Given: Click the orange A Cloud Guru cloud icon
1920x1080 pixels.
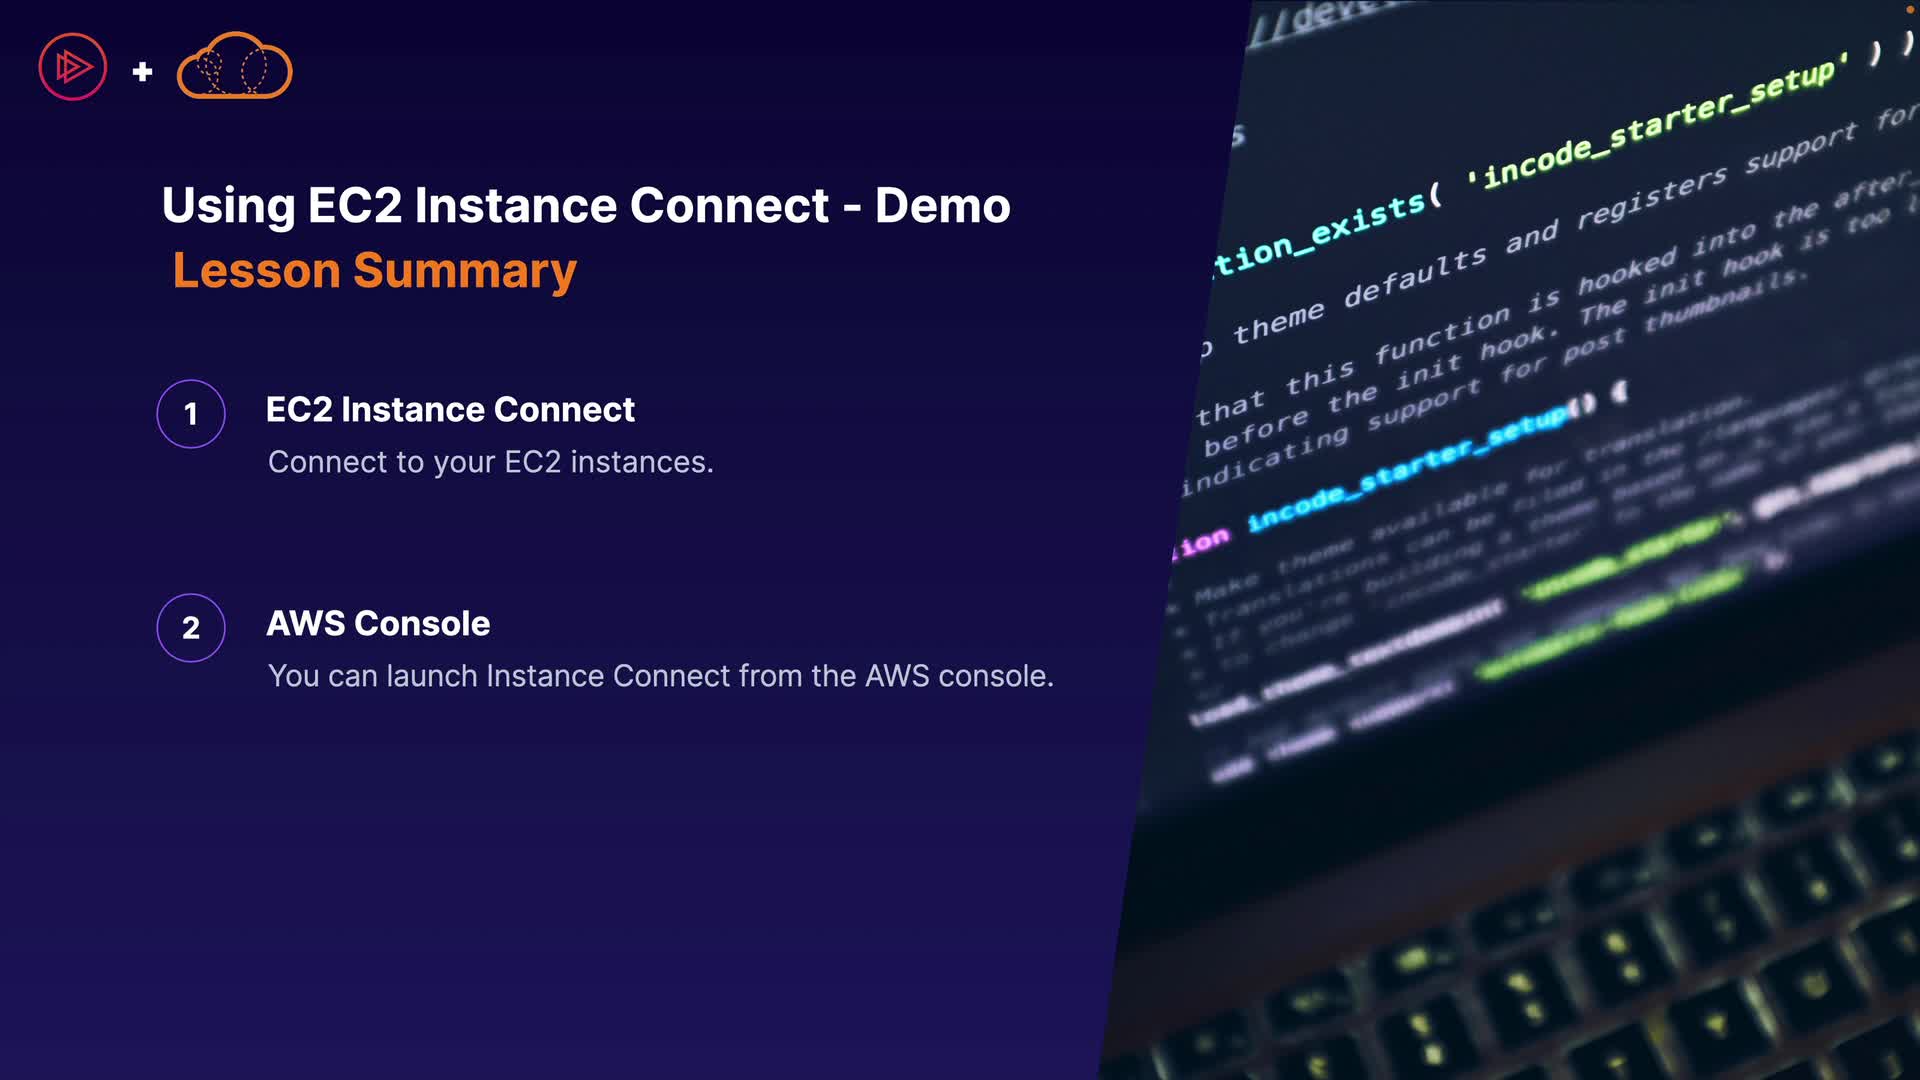Looking at the screenshot, I should 234,67.
